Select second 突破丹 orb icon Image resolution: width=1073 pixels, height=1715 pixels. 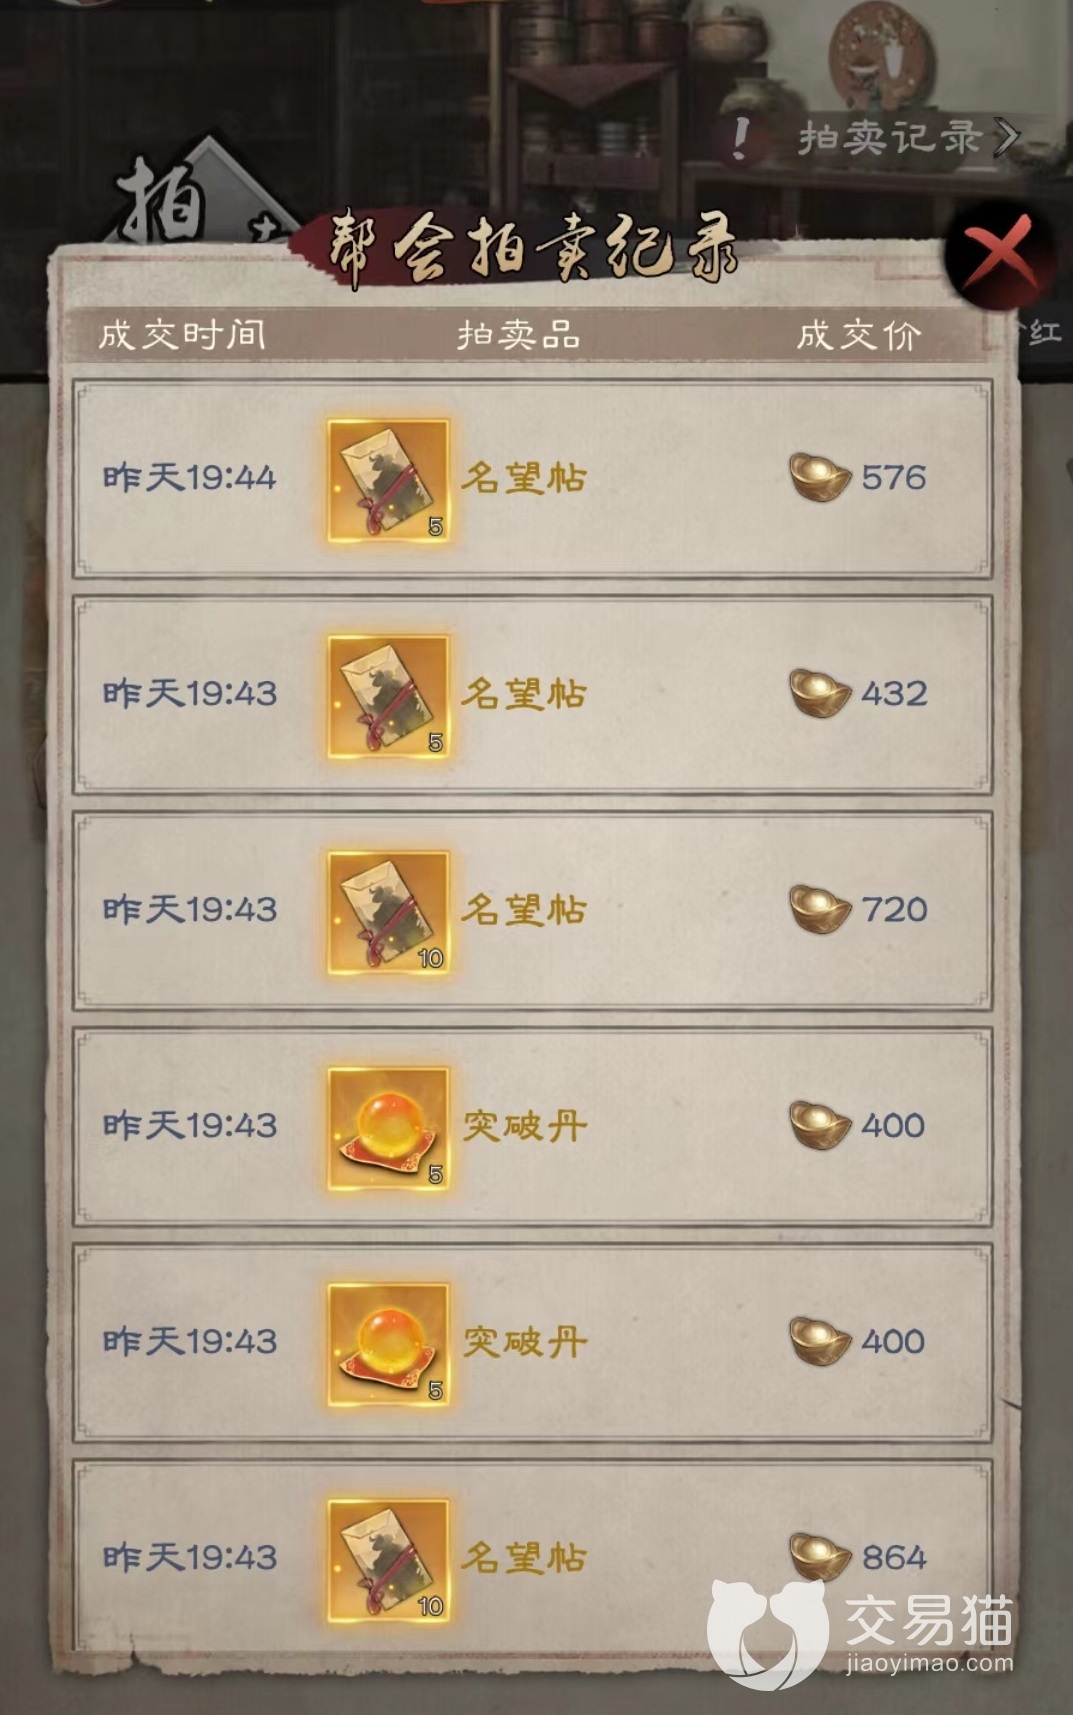(x=389, y=1345)
